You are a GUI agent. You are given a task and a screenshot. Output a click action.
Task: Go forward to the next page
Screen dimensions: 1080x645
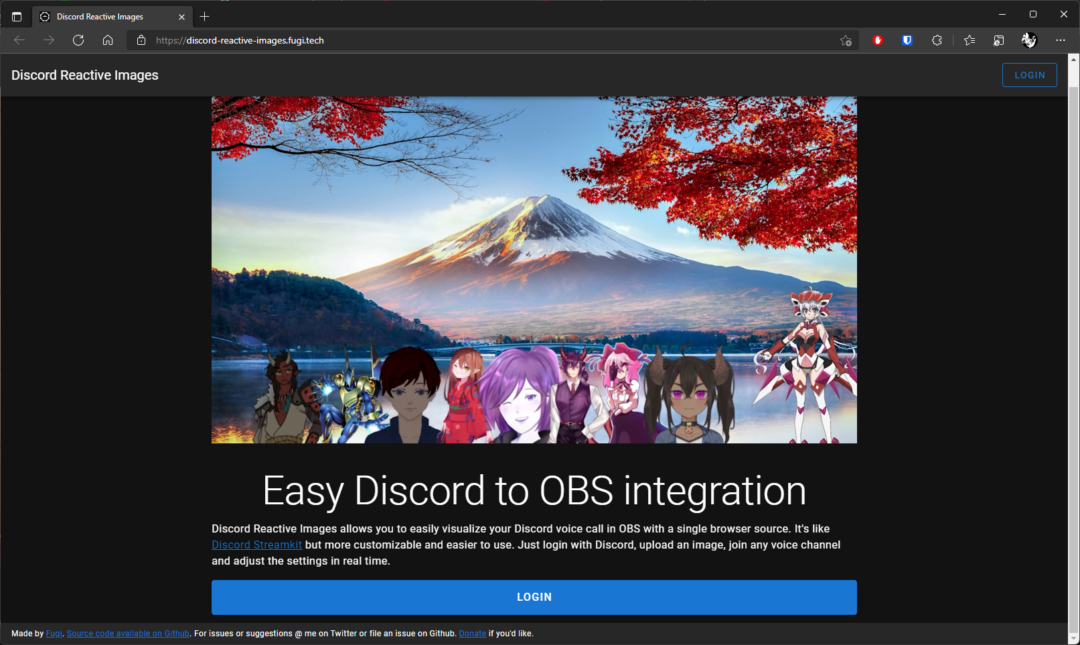[49, 41]
